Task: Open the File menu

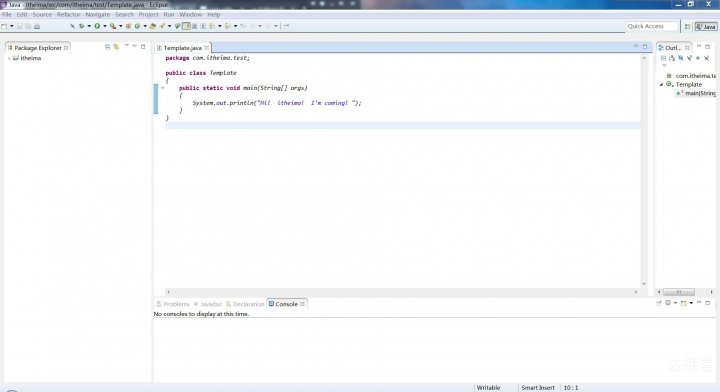Action: (7, 15)
